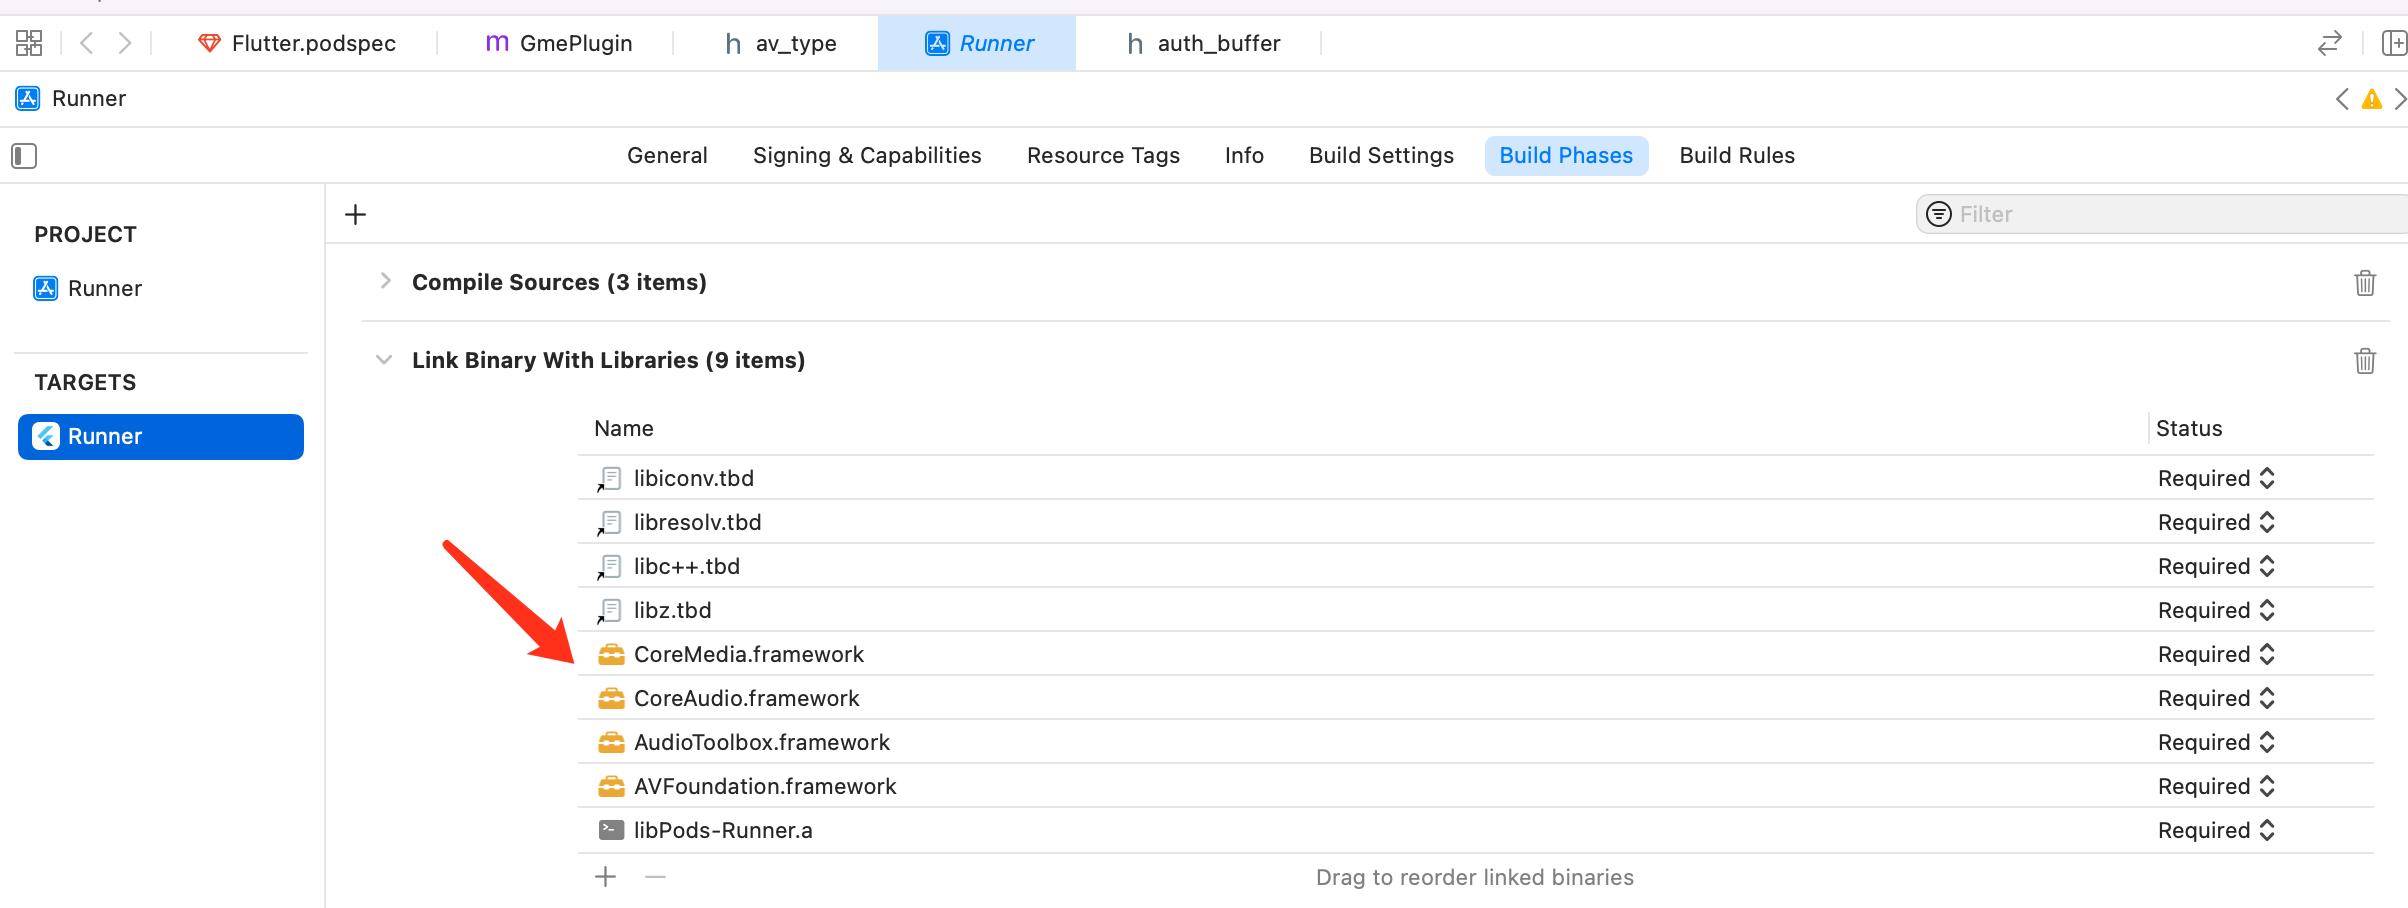Click the libz.tbd file icon
The image size is (2408, 908).
(x=610, y=611)
